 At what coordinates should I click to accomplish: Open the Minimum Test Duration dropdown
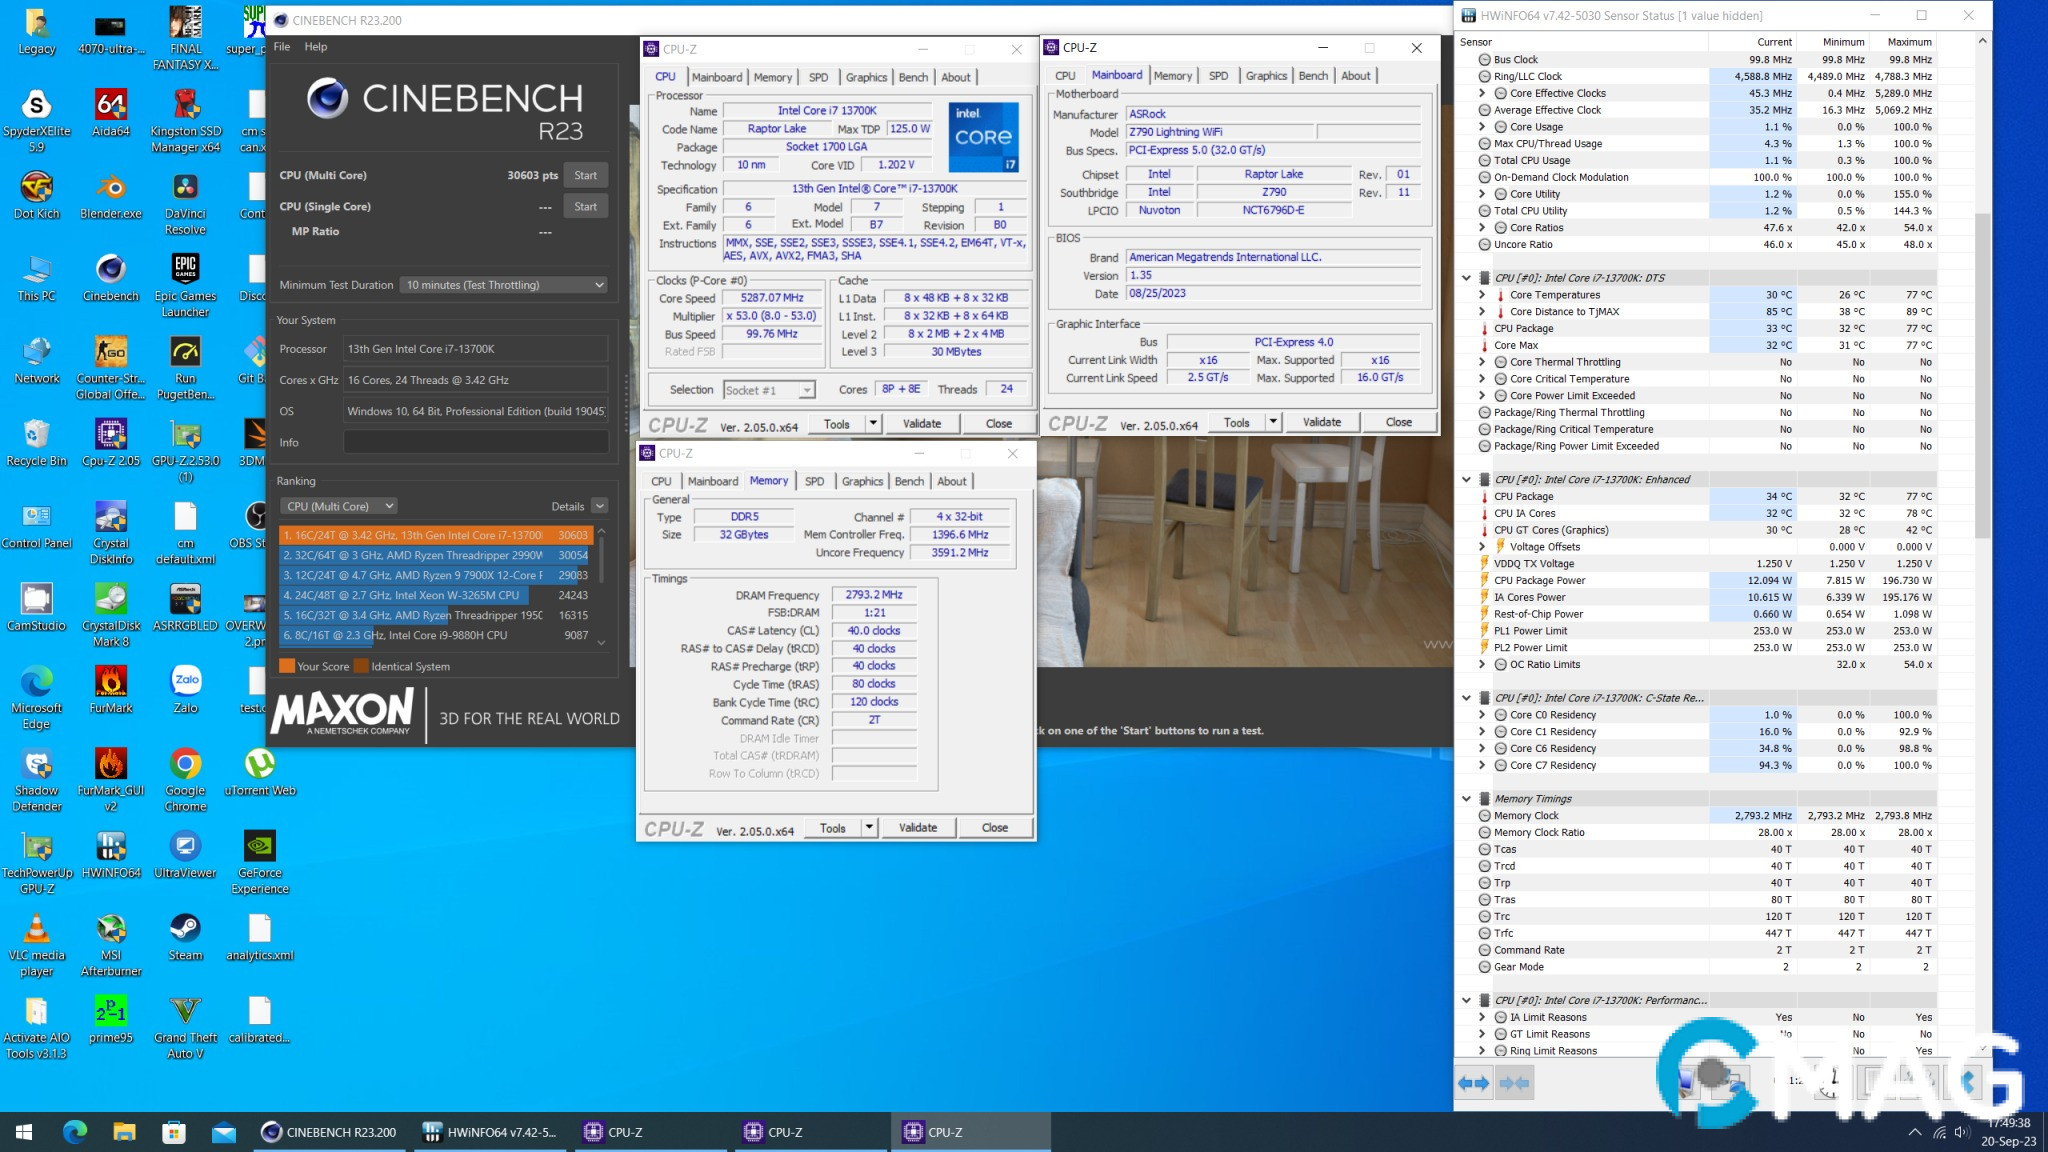pos(504,285)
